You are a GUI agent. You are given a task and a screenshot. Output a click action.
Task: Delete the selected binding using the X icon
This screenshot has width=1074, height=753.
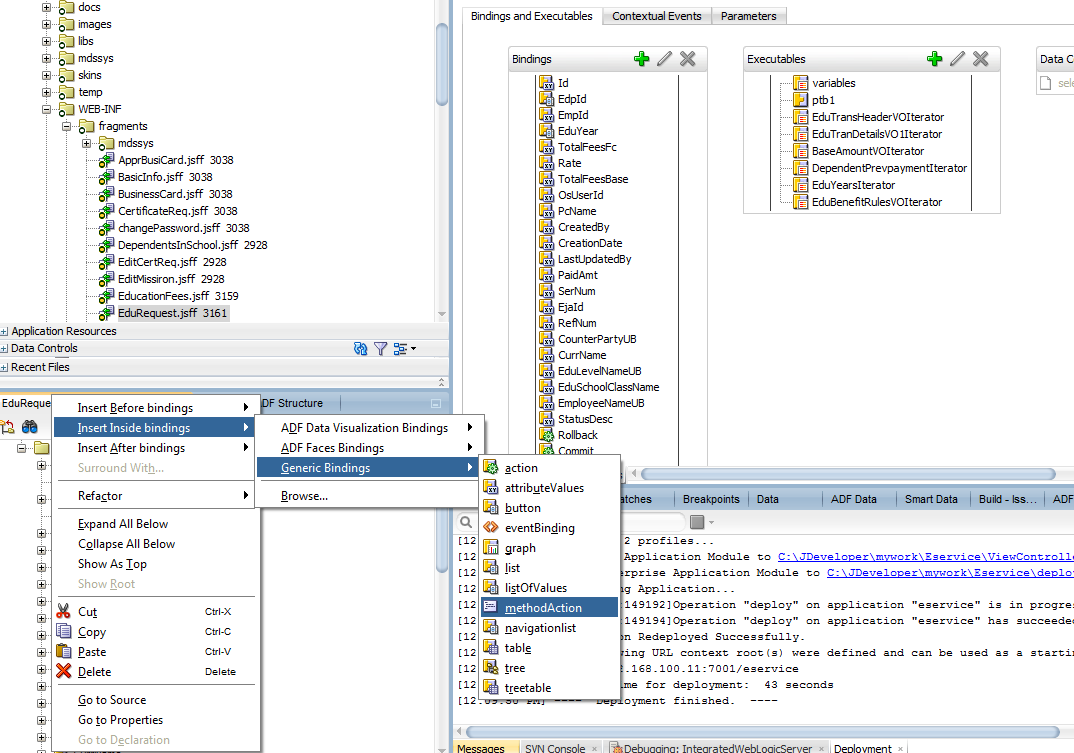click(688, 59)
